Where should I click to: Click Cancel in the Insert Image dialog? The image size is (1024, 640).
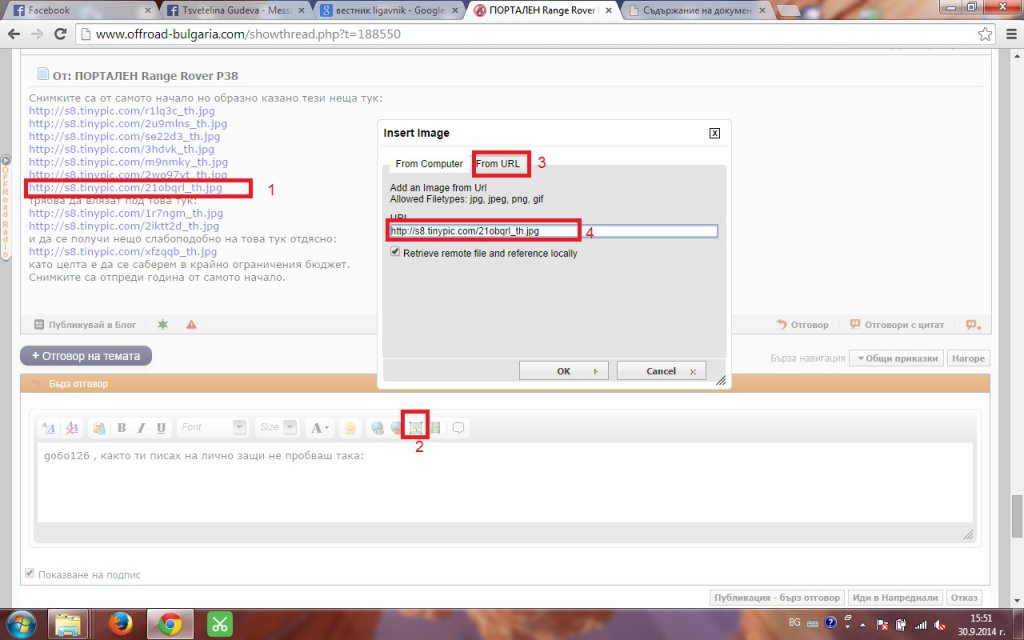point(661,371)
